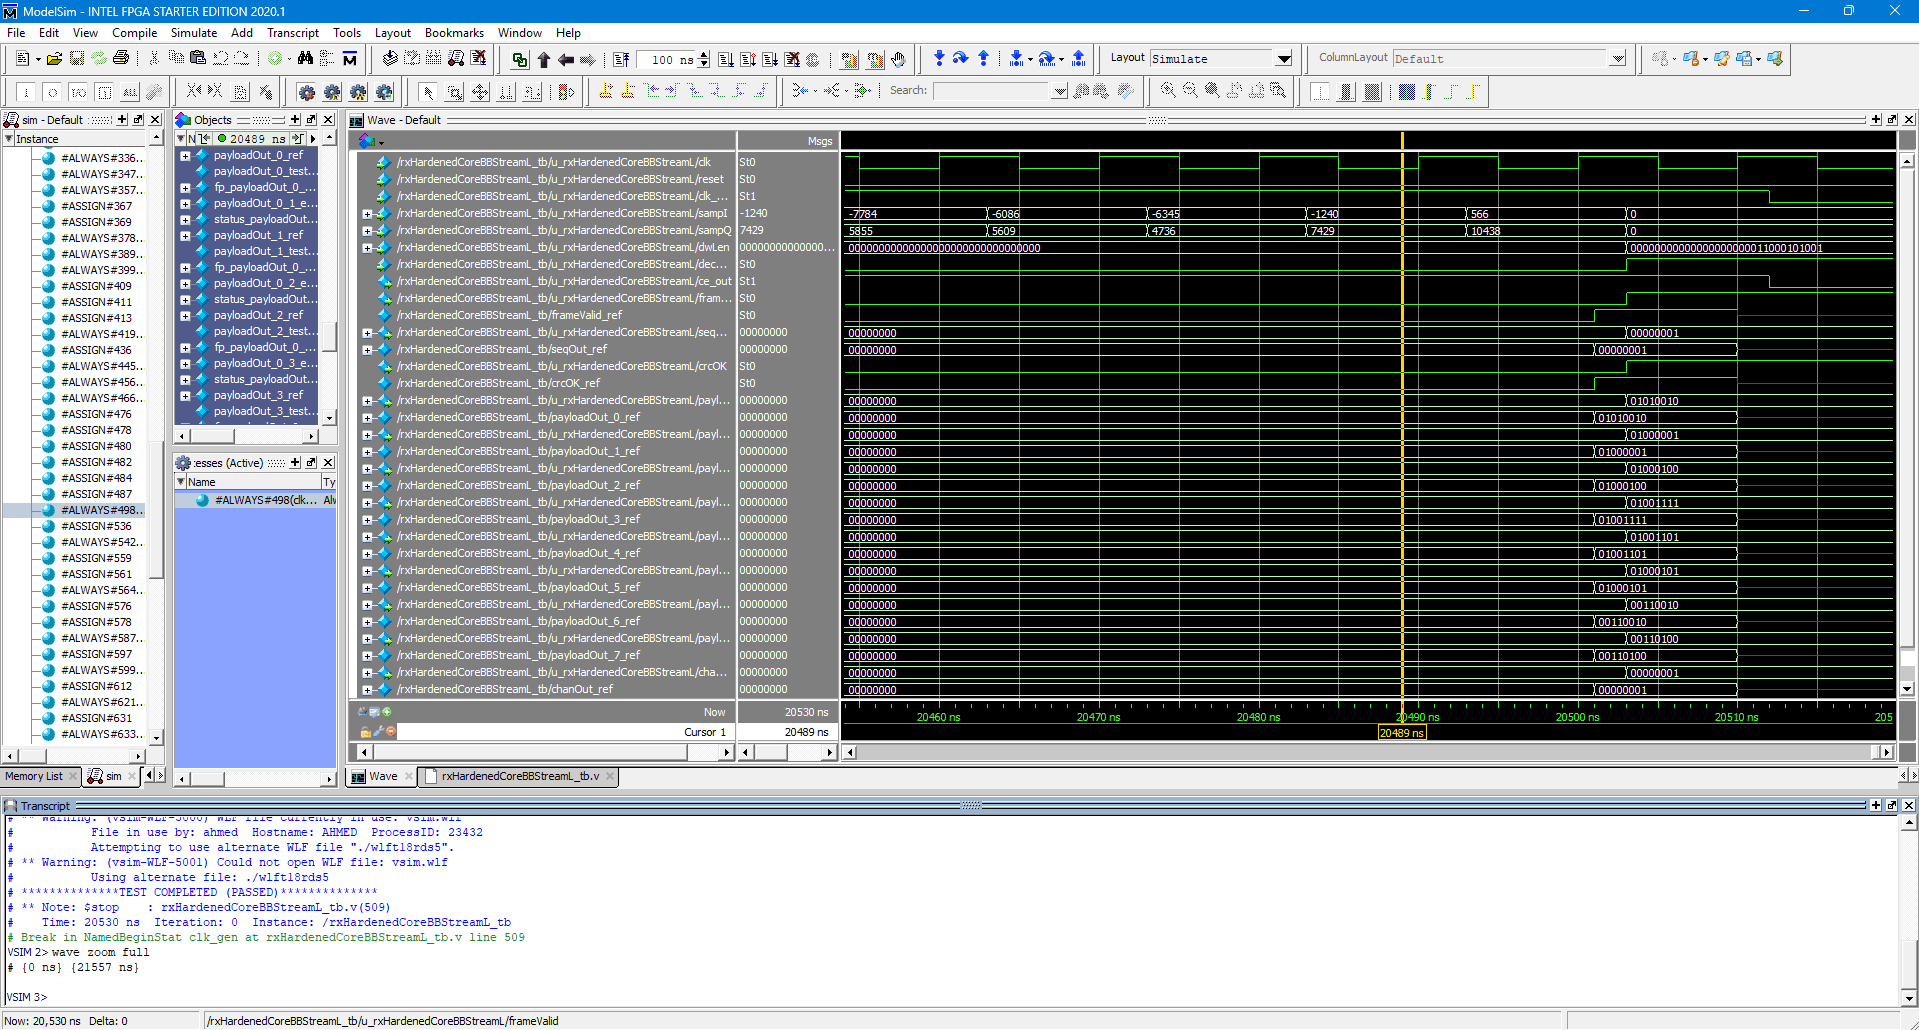1919x1030 pixels.
Task: Click the large M icon in the top toolbar
Action: 350,59
